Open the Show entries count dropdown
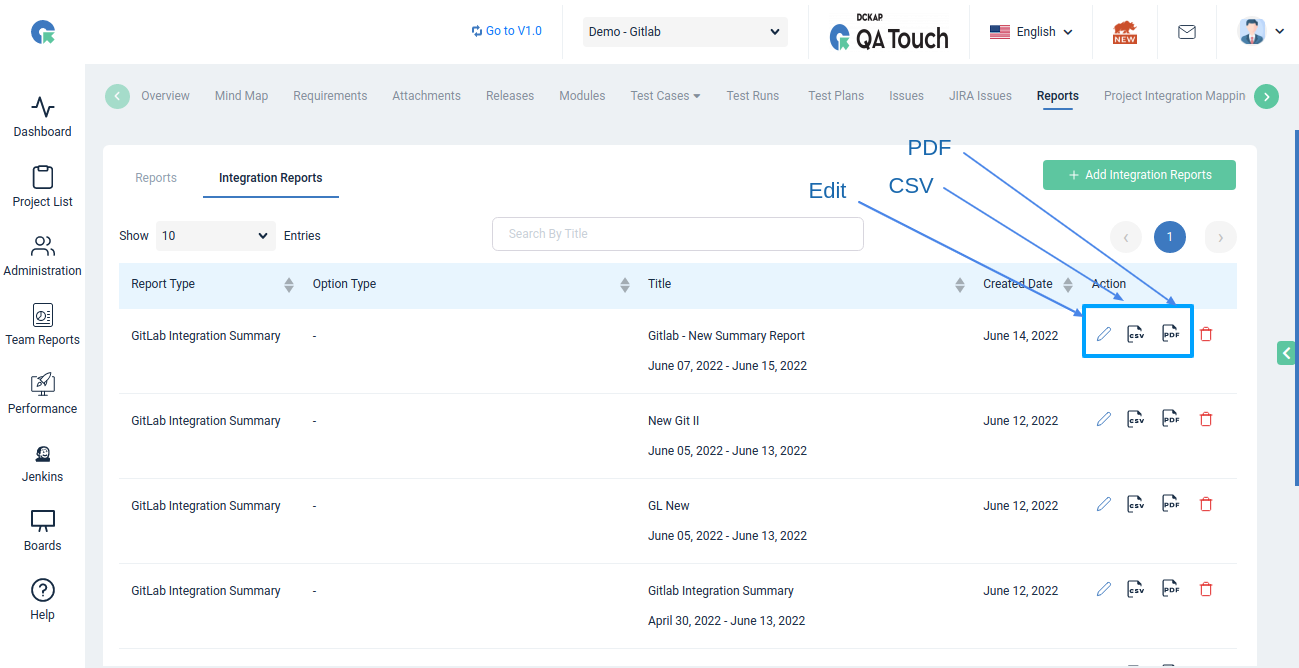This screenshot has width=1299, height=668. pos(216,236)
